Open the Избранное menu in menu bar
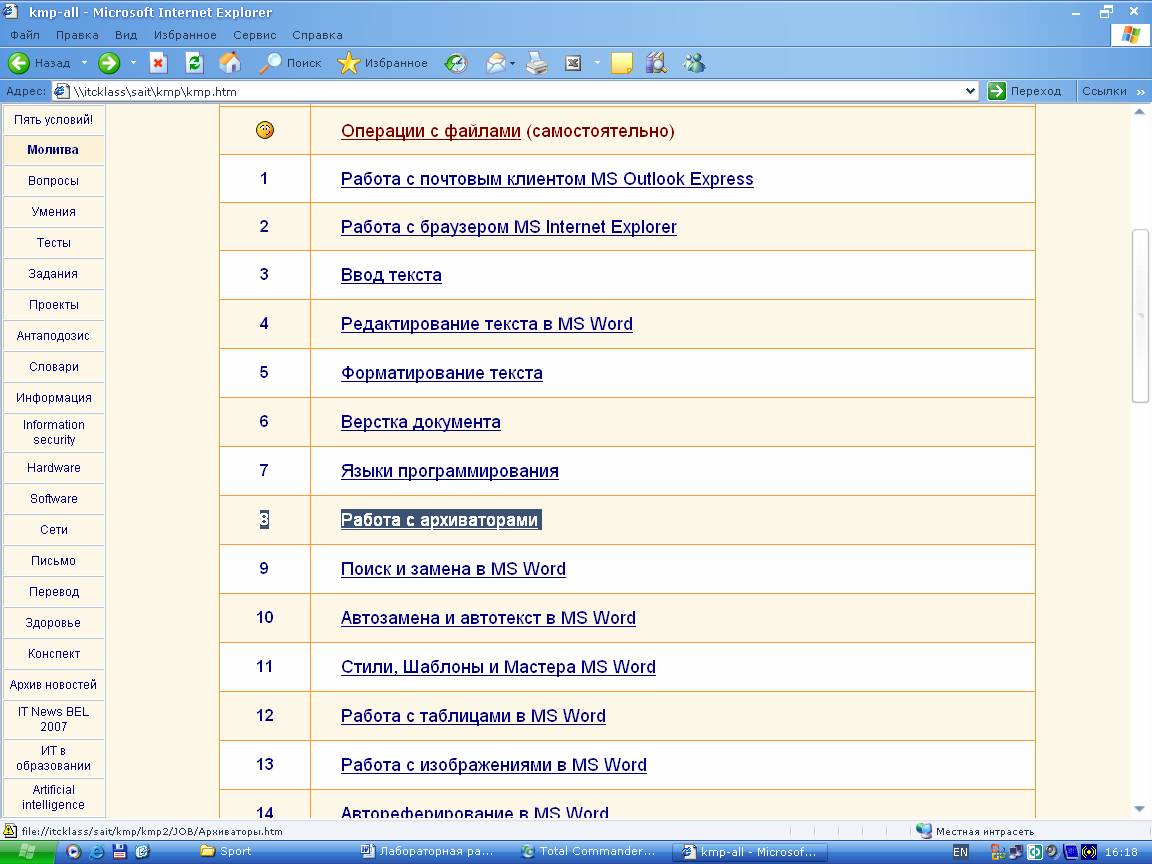This screenshot has height=864, width=1152. click(185, 35)
